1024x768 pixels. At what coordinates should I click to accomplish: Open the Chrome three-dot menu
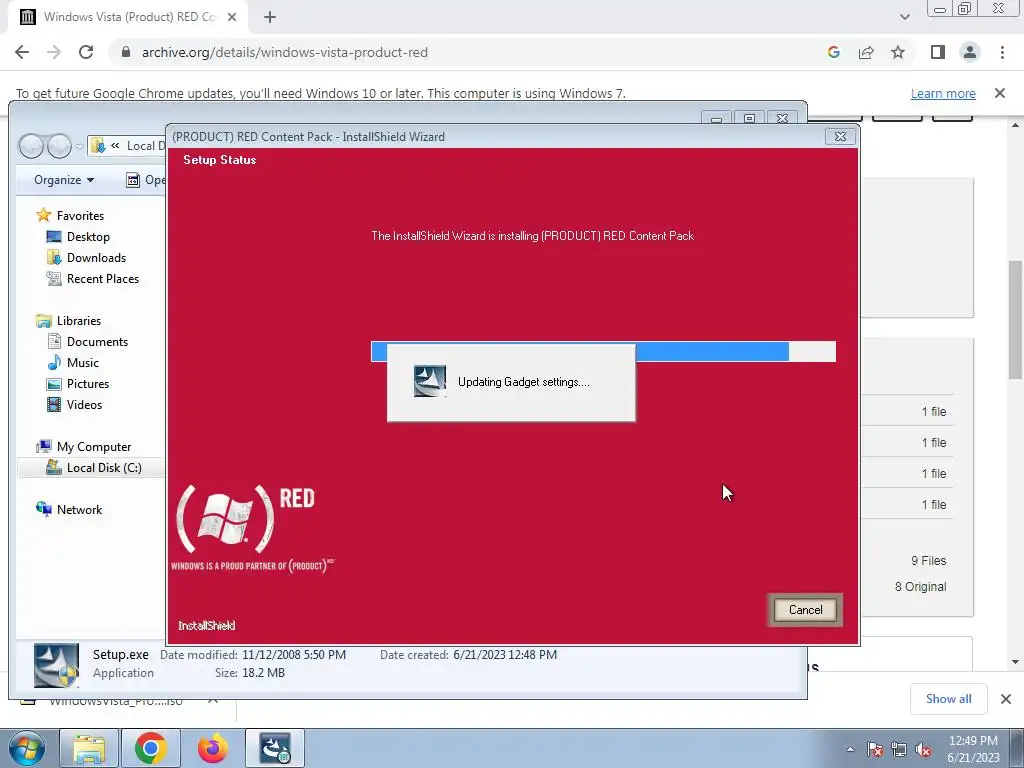point(1002,52)
